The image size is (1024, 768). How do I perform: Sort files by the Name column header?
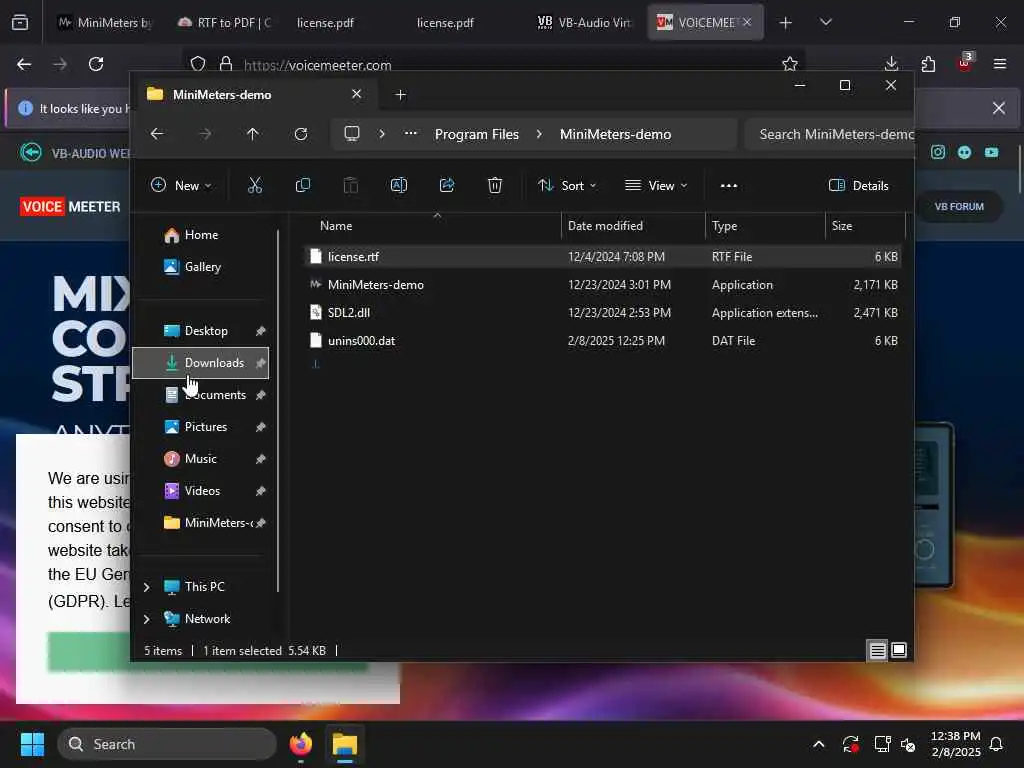tap(431, 226)
